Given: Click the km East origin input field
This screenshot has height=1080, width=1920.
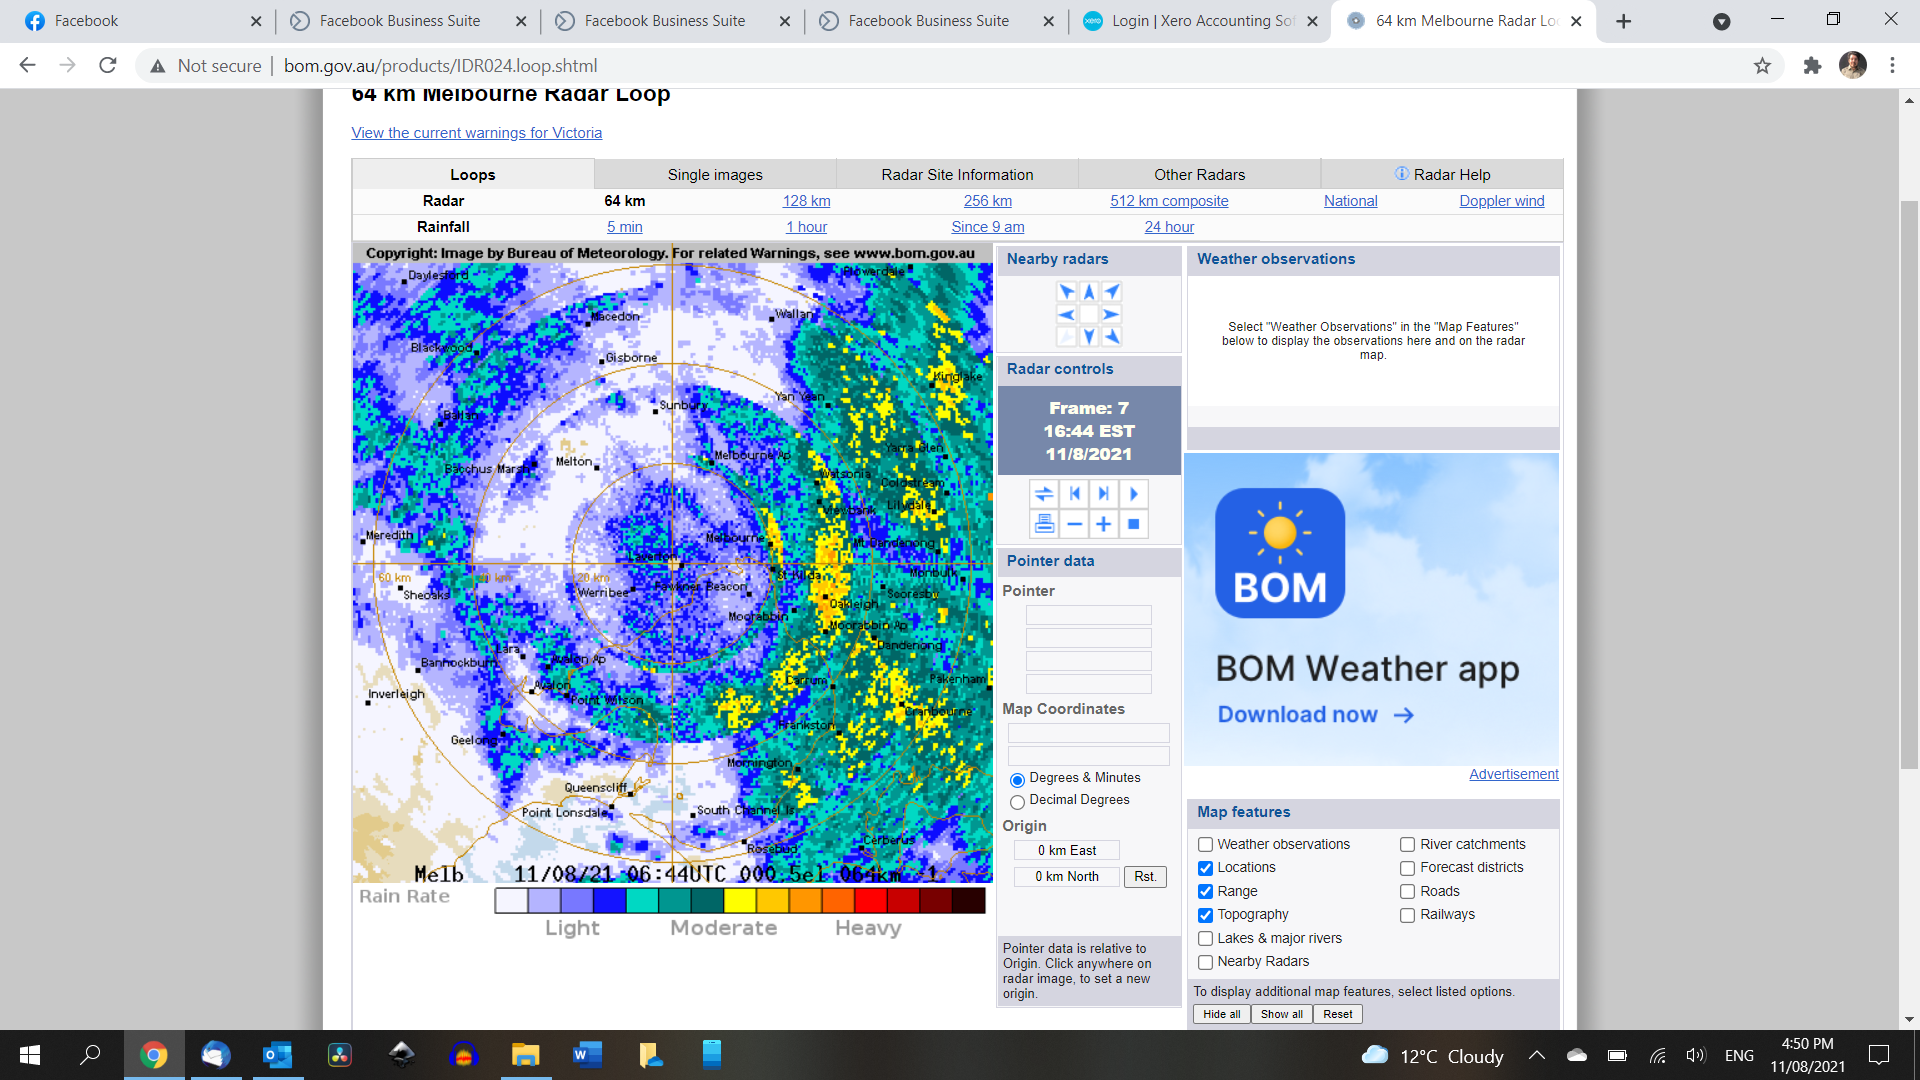Looking at the screenshot, I should click(1066, 851).
